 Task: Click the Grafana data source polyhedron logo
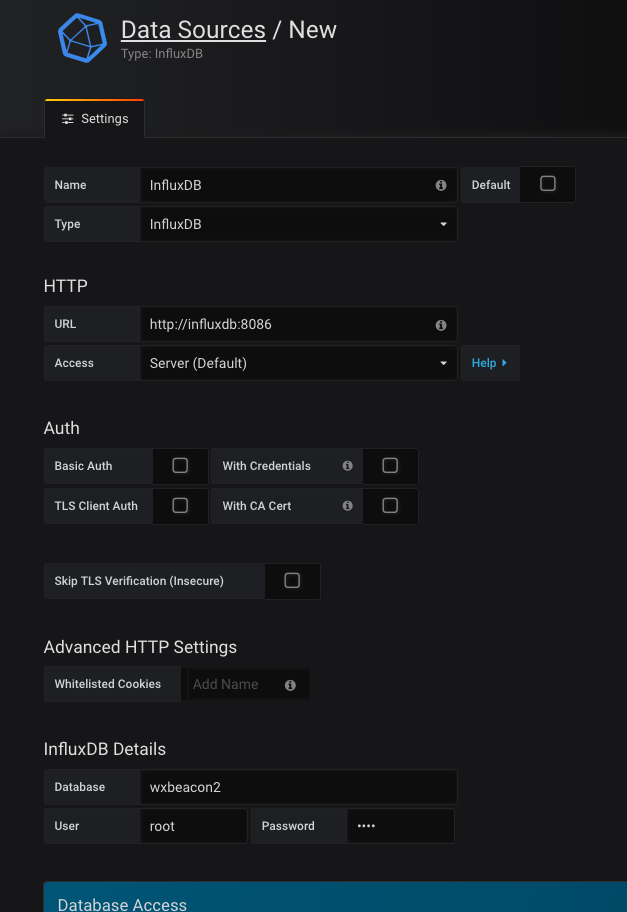click(83, 39)
